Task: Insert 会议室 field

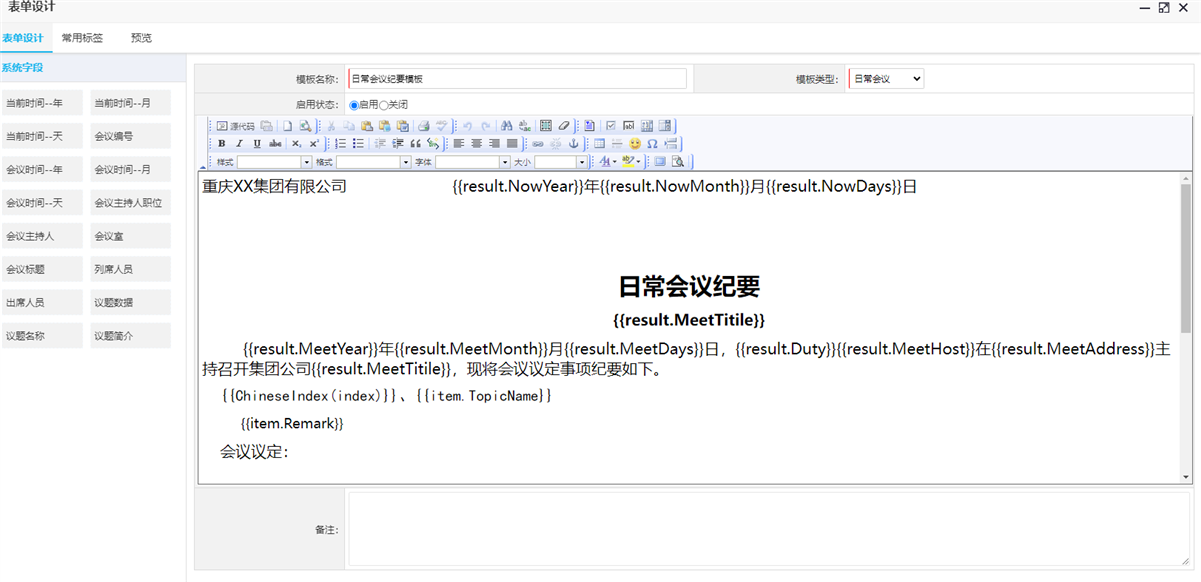Action: (x=130, y=236)
